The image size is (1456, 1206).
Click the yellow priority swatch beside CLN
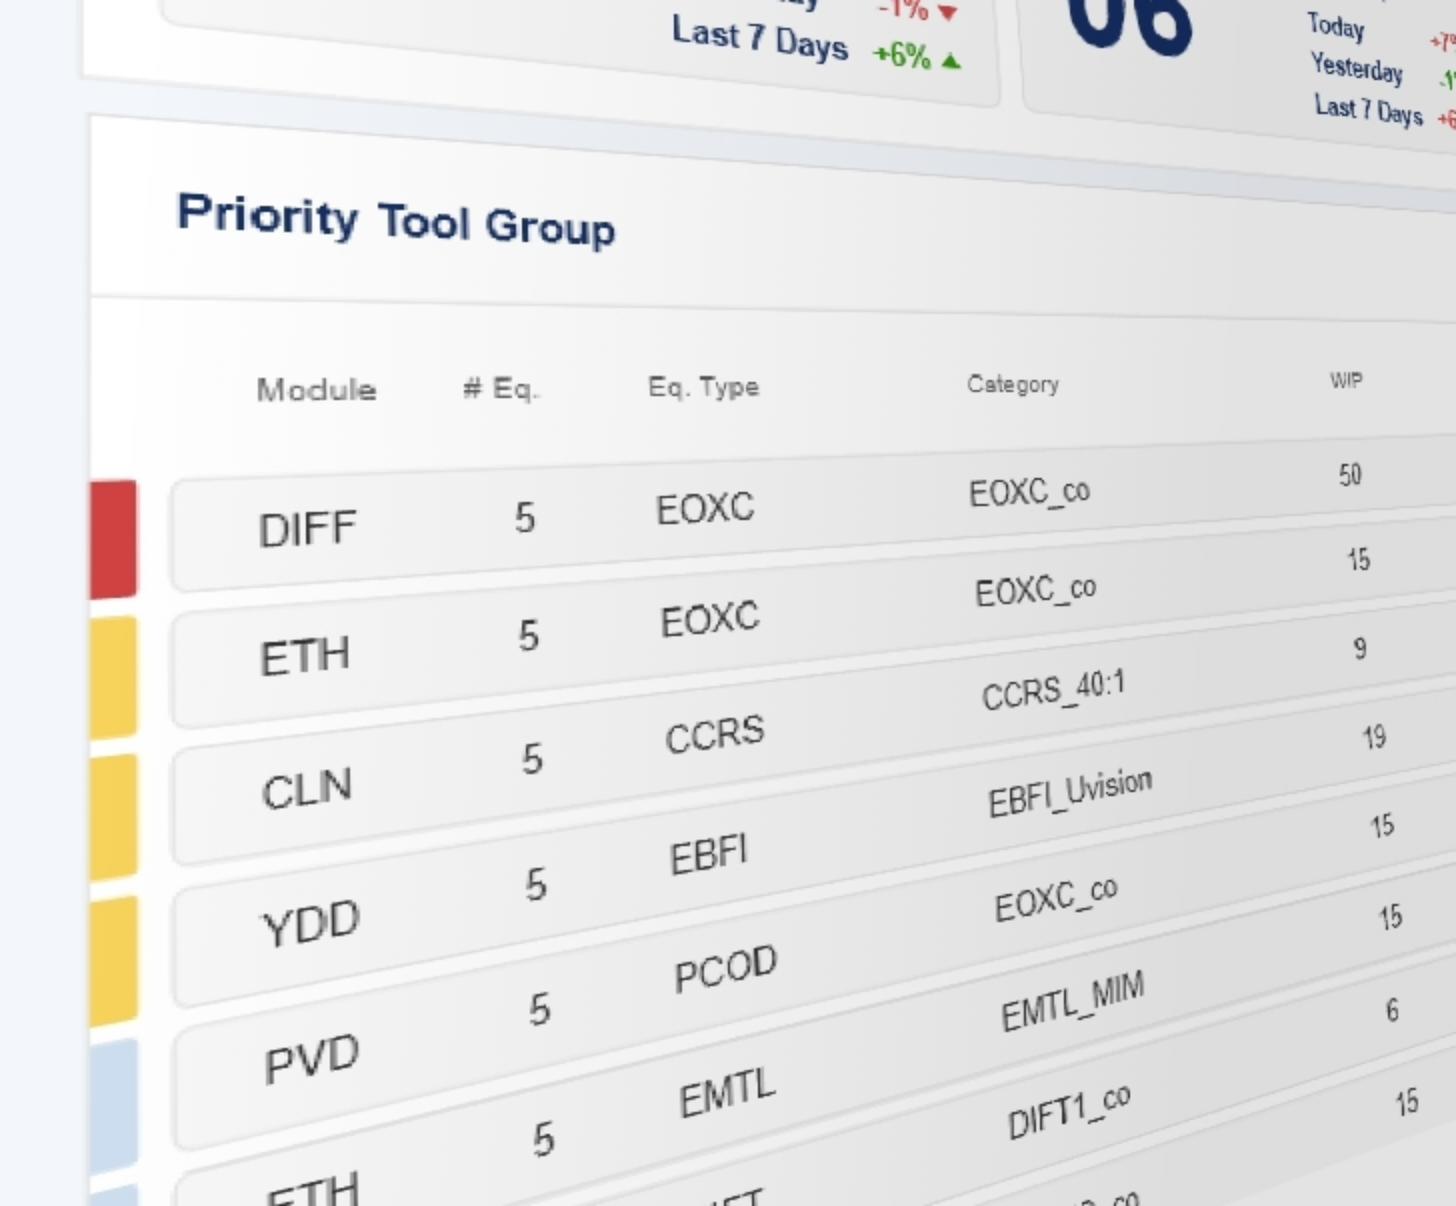pyautogui.click(x=113, y=817)
